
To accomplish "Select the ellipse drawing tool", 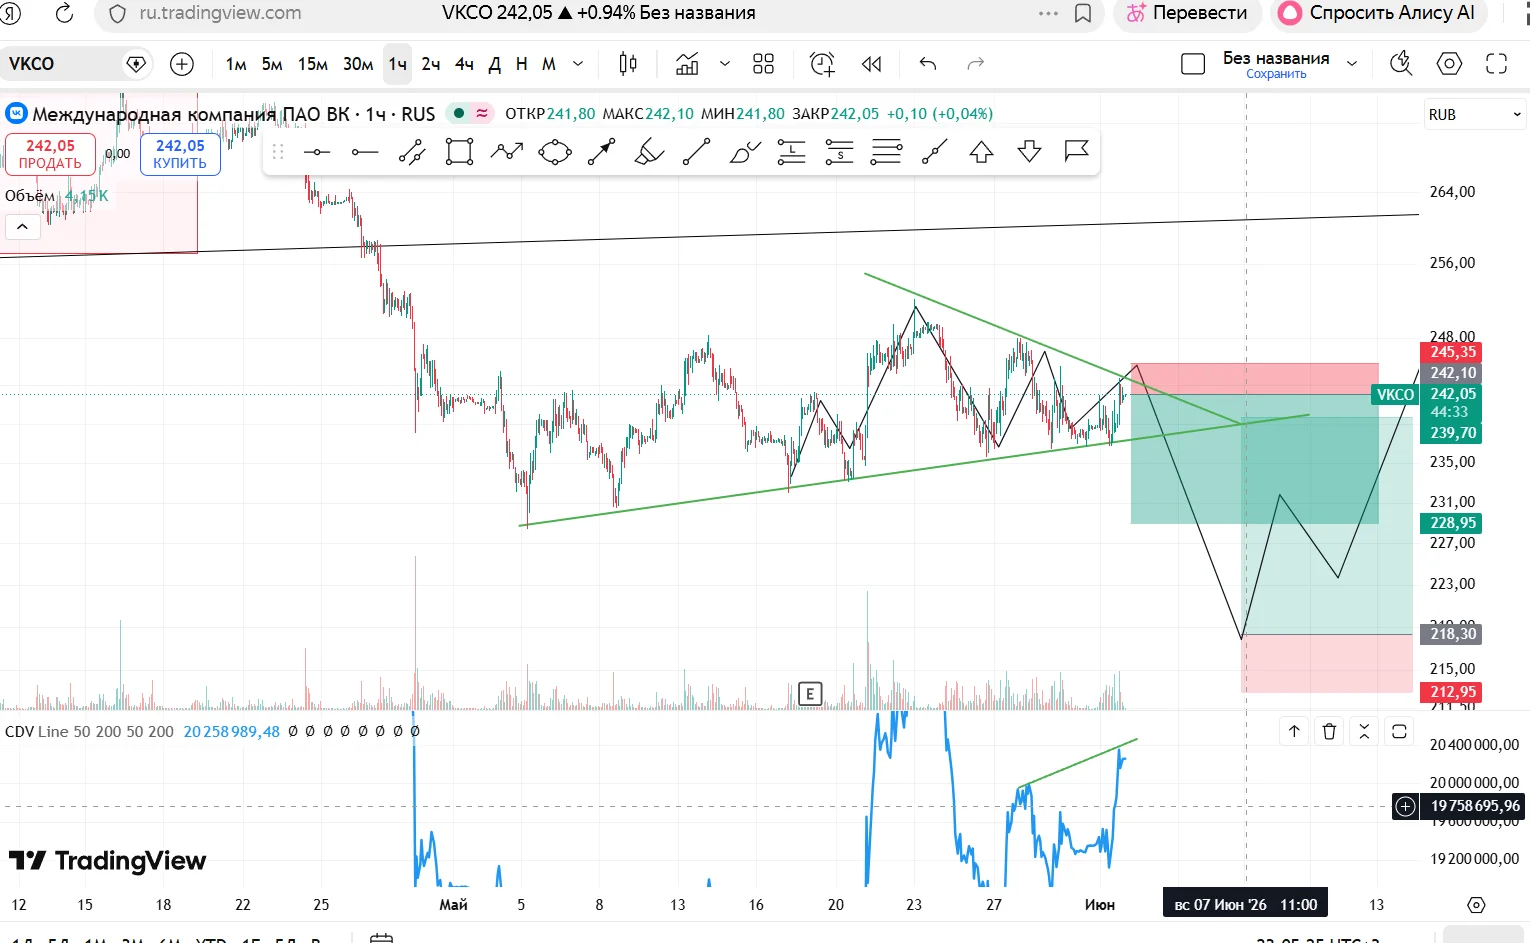I will click(555, 152).
